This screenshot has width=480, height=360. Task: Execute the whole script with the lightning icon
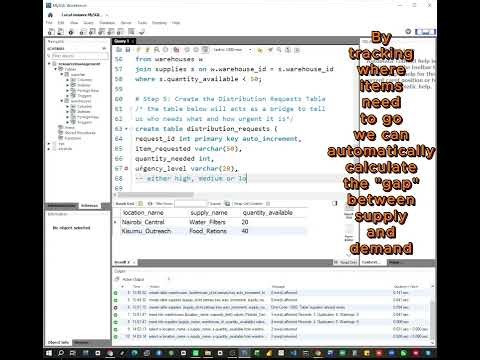(x=139, y=50)
